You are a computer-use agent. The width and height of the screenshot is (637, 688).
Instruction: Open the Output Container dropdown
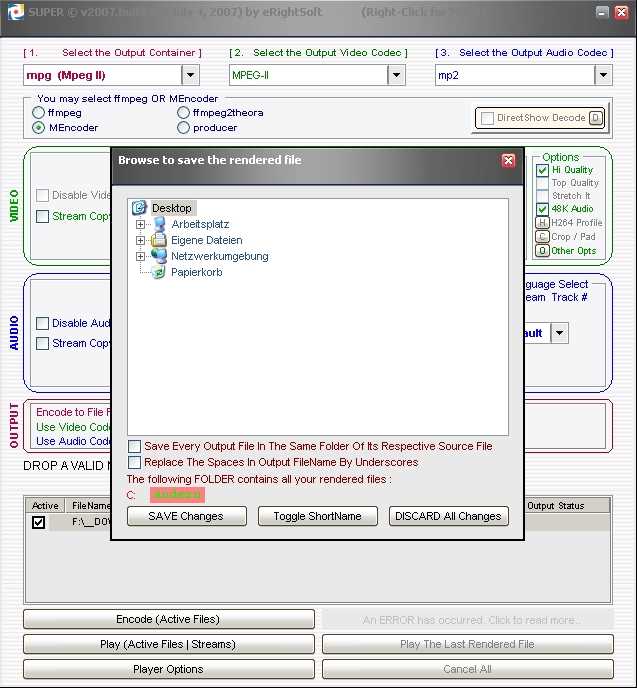(x=191, y=75)
